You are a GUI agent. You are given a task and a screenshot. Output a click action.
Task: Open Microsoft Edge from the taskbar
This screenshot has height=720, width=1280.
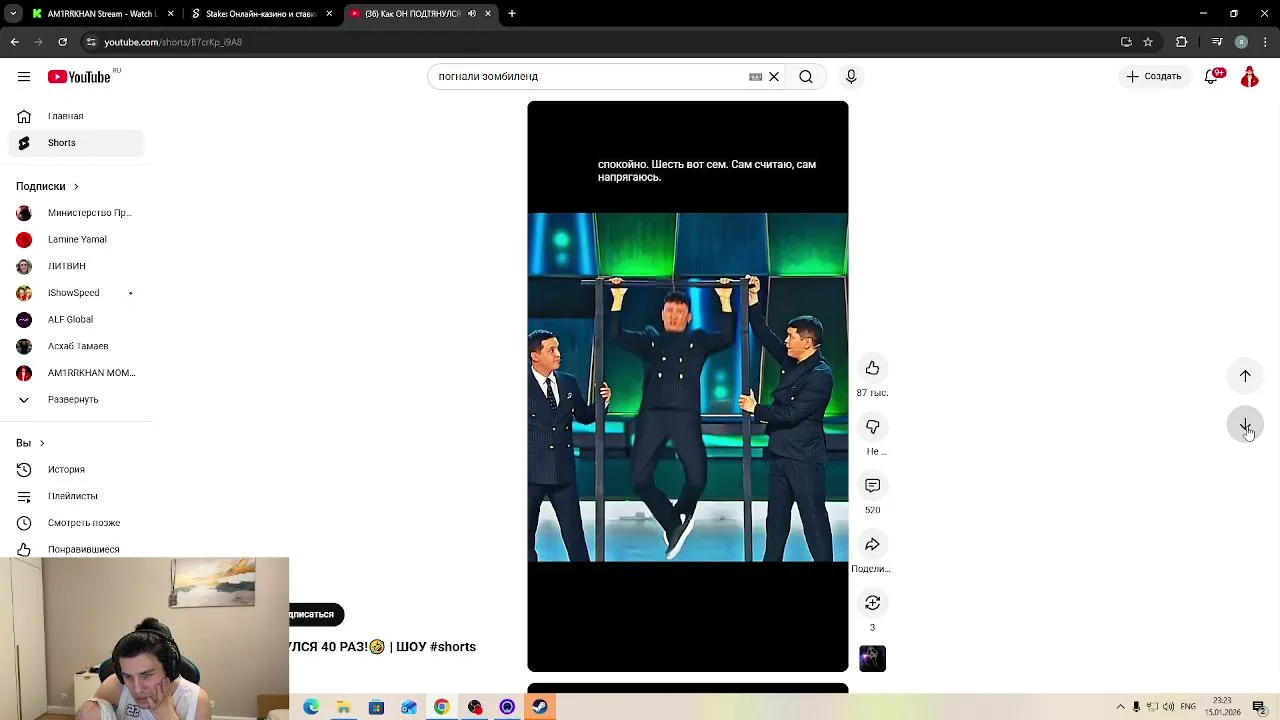coord(311,707)
